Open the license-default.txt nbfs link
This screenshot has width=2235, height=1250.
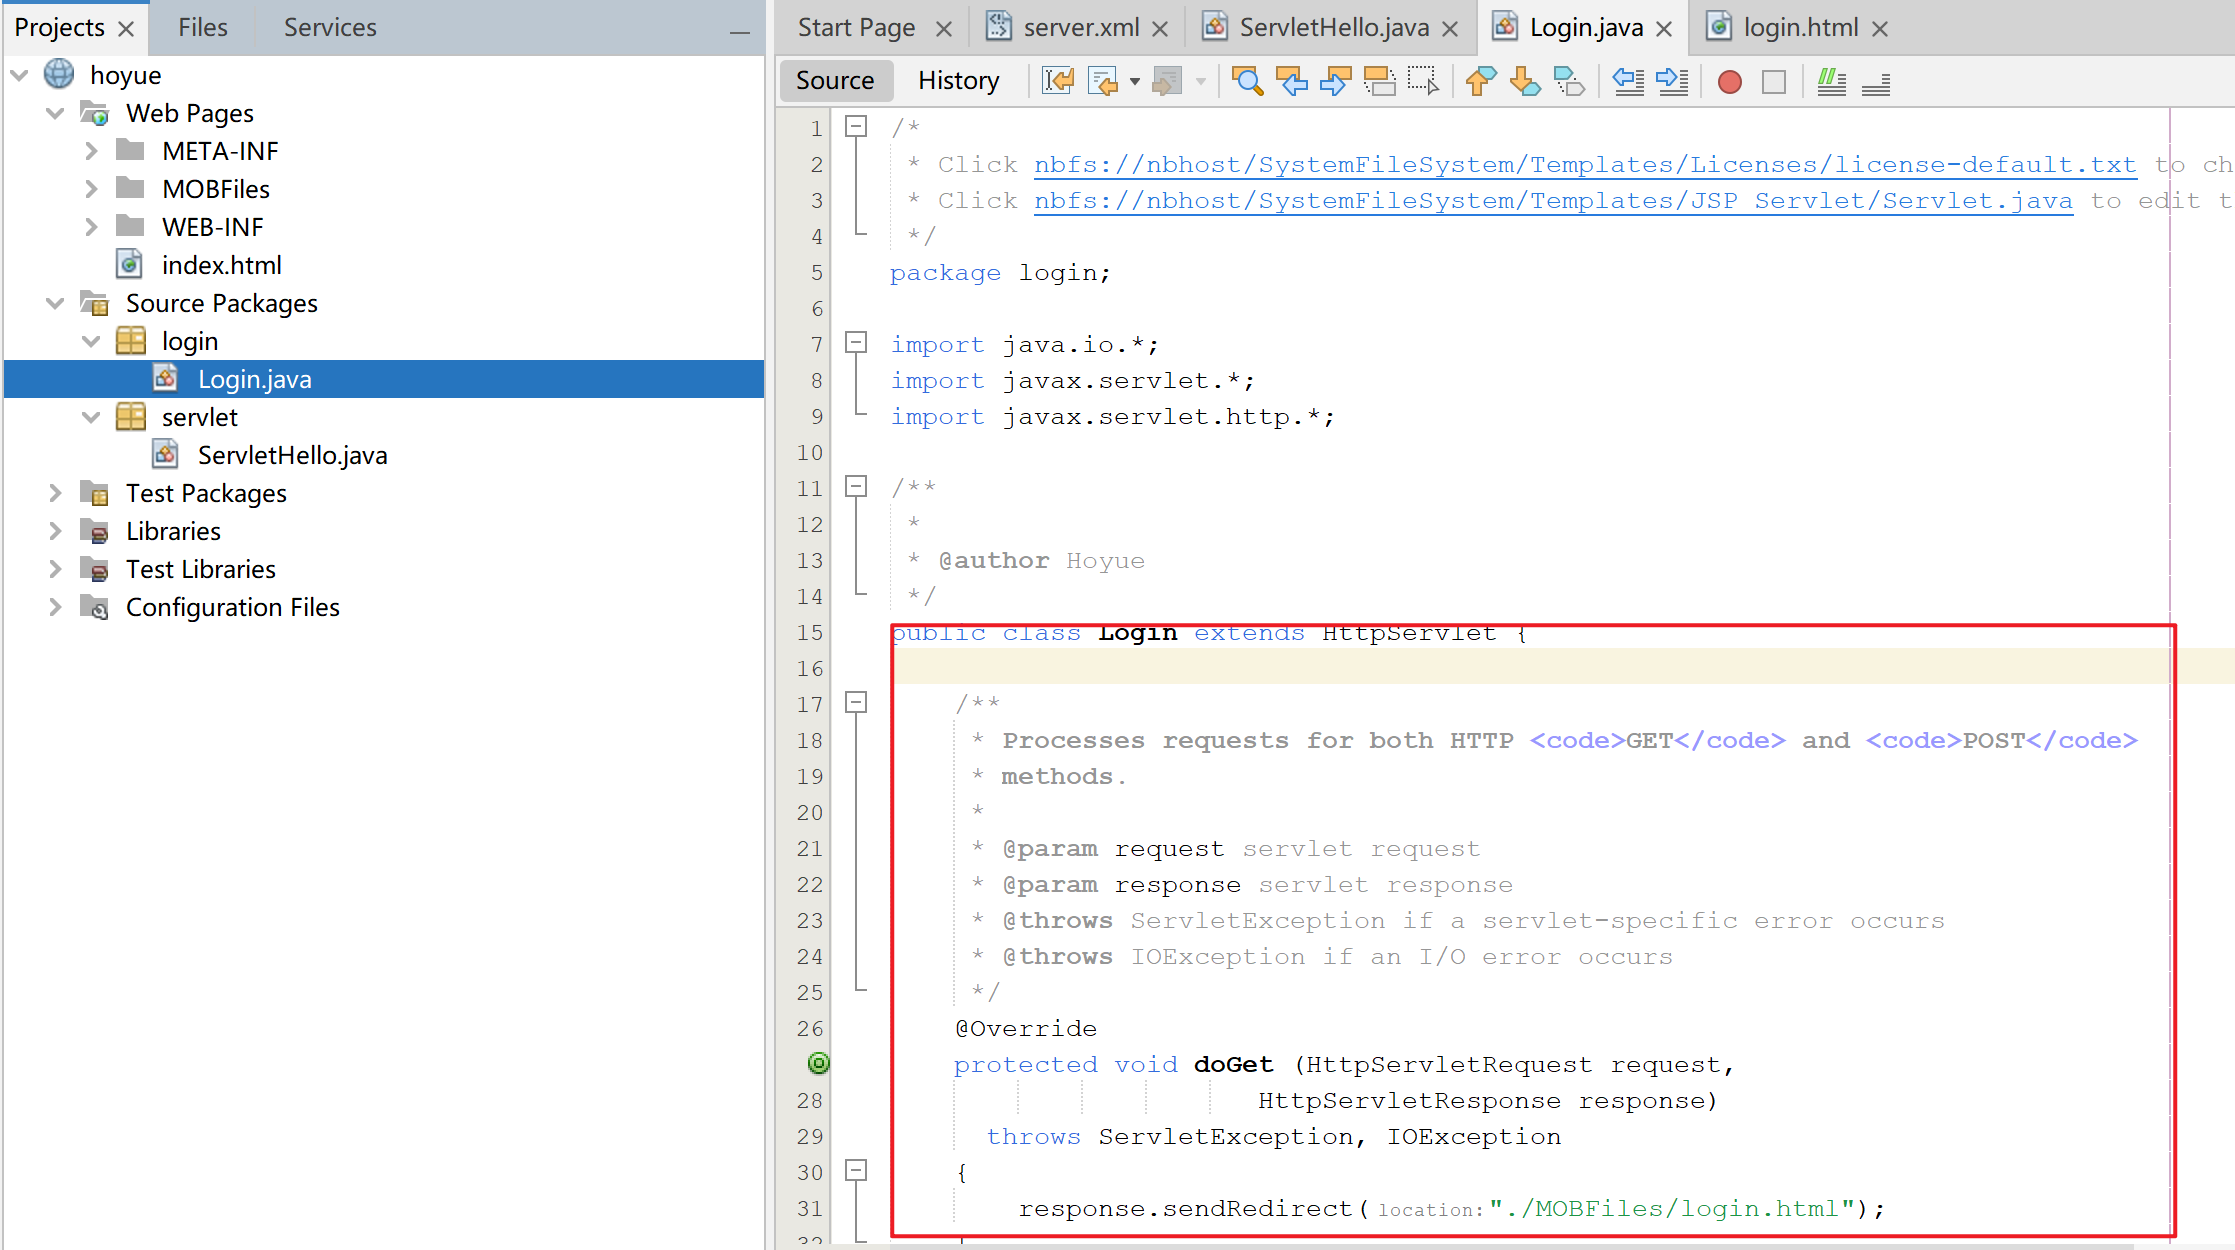[x=1586, y=165]
